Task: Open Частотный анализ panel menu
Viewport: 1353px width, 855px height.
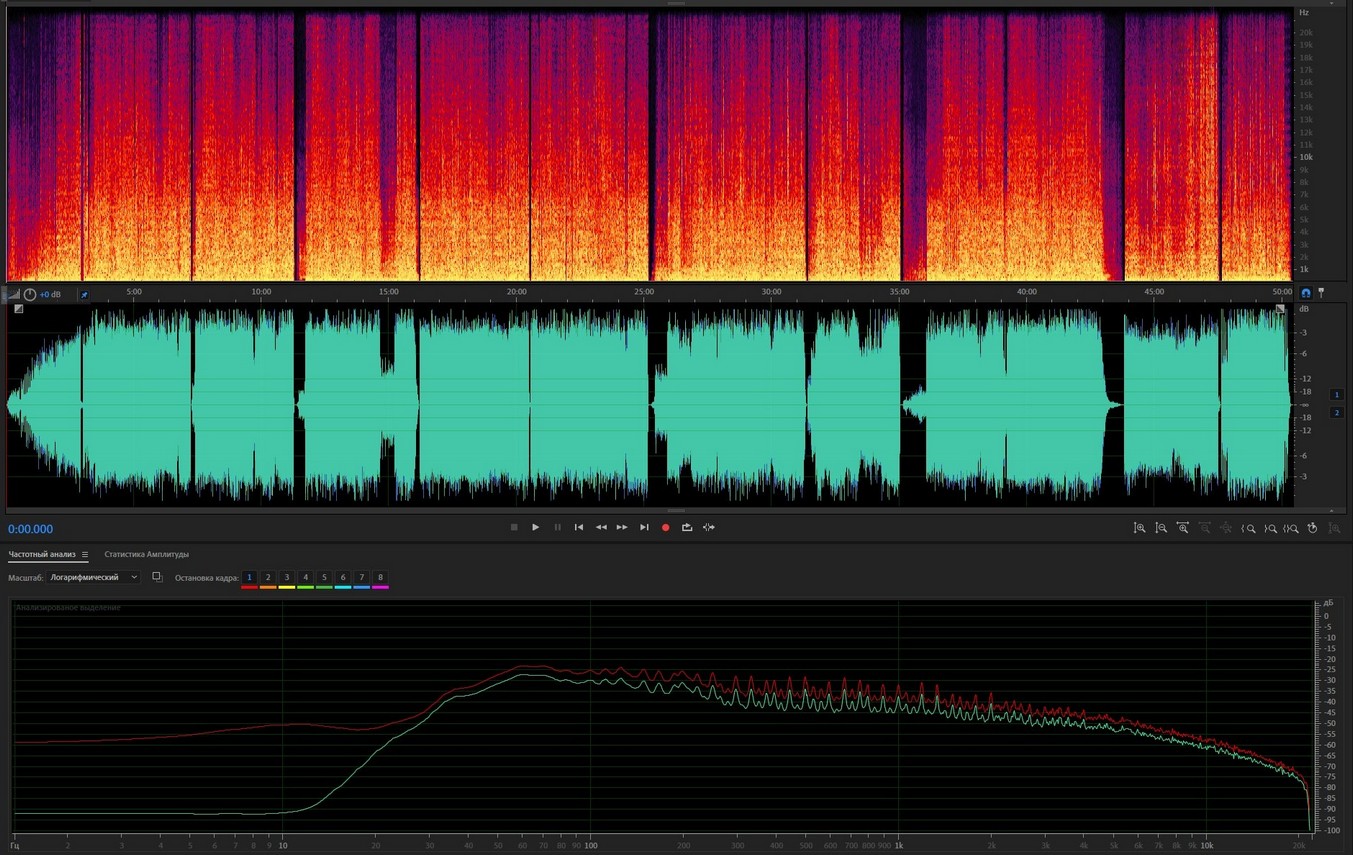Action: click(x=85, y=554)
